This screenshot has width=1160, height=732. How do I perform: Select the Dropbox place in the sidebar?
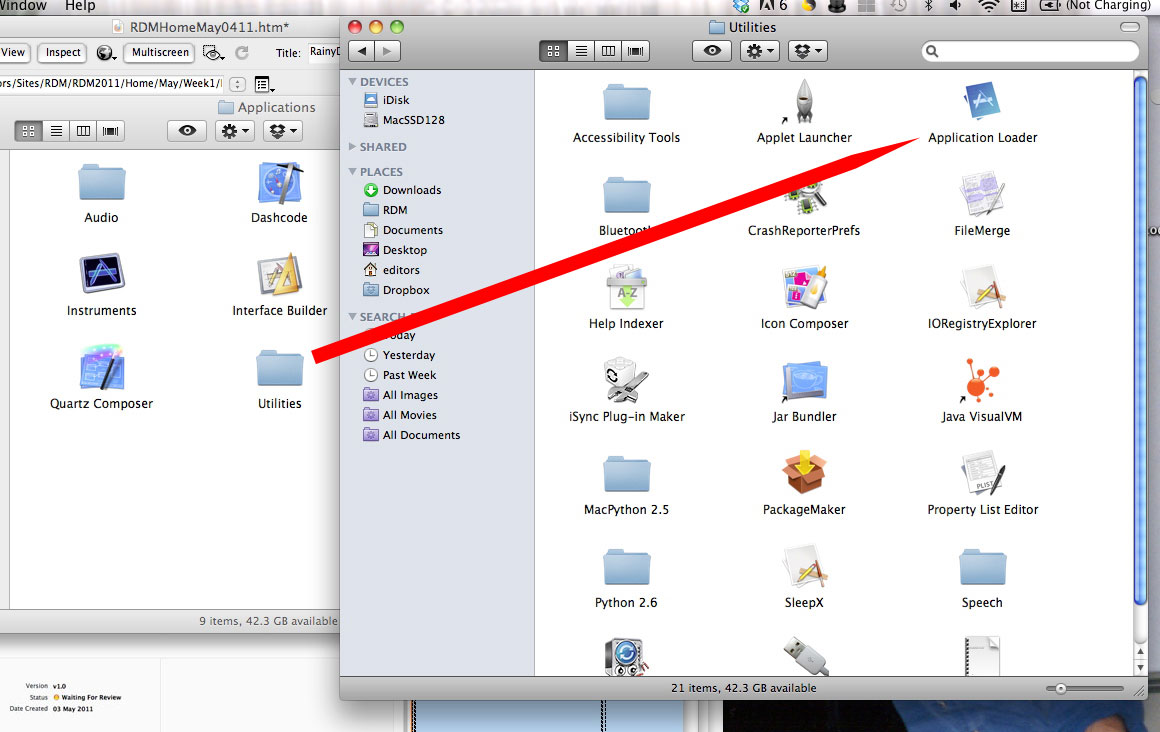click(405, 290)
